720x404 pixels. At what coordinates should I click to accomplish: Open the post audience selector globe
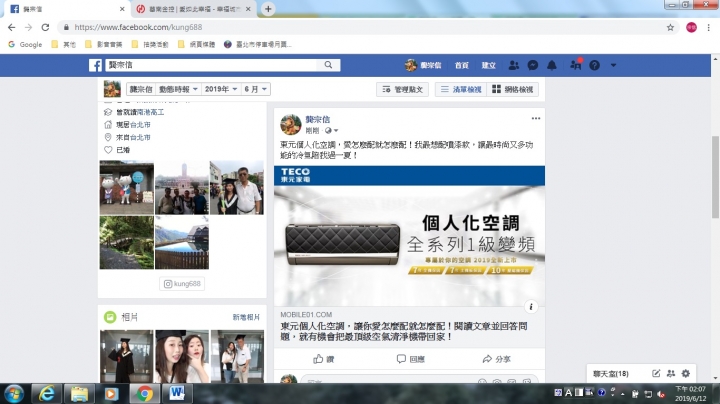point(331,130)
